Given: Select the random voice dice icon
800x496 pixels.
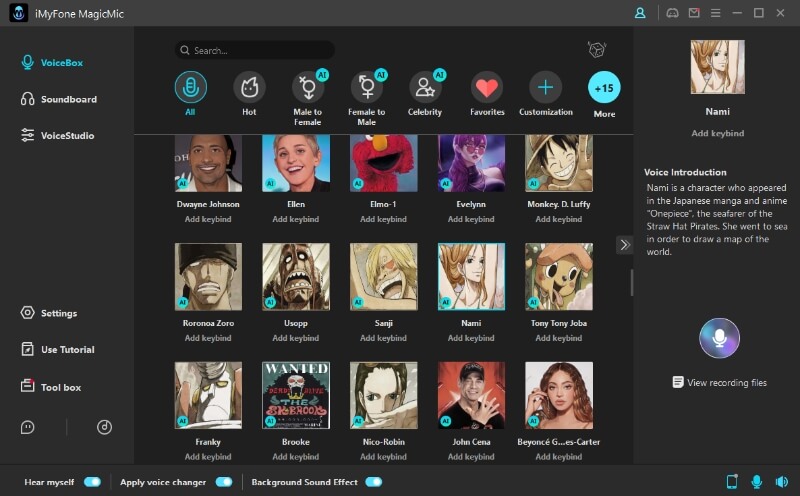Looking at the screenshot, I should (x=596, y=49).
